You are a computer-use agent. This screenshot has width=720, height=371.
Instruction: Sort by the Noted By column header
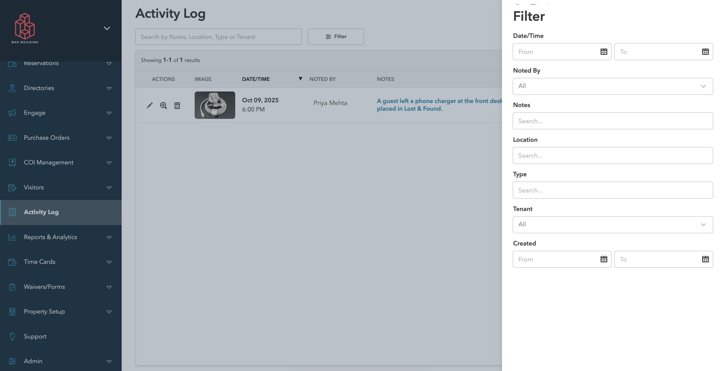point(322,79)
